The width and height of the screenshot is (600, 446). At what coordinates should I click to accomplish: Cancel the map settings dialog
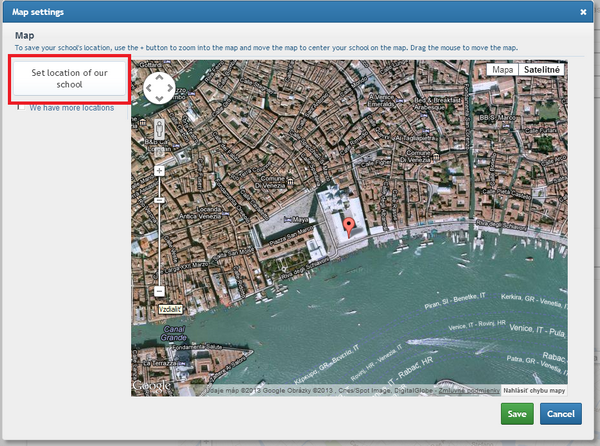coord(560,414)
